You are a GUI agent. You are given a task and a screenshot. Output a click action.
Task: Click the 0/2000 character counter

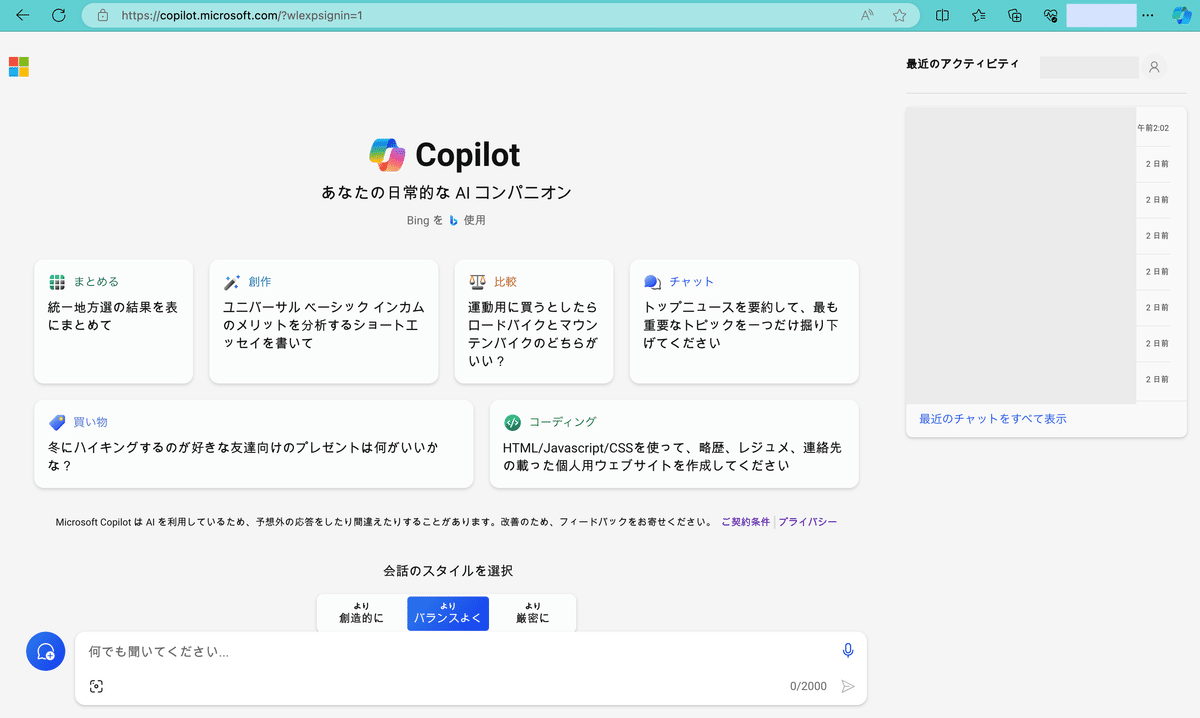click(808, 686)
